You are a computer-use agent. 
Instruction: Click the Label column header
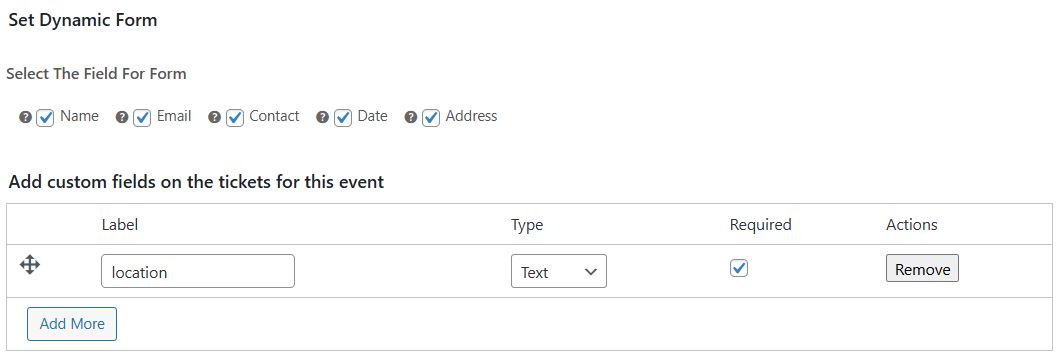[x=120, y=224]
